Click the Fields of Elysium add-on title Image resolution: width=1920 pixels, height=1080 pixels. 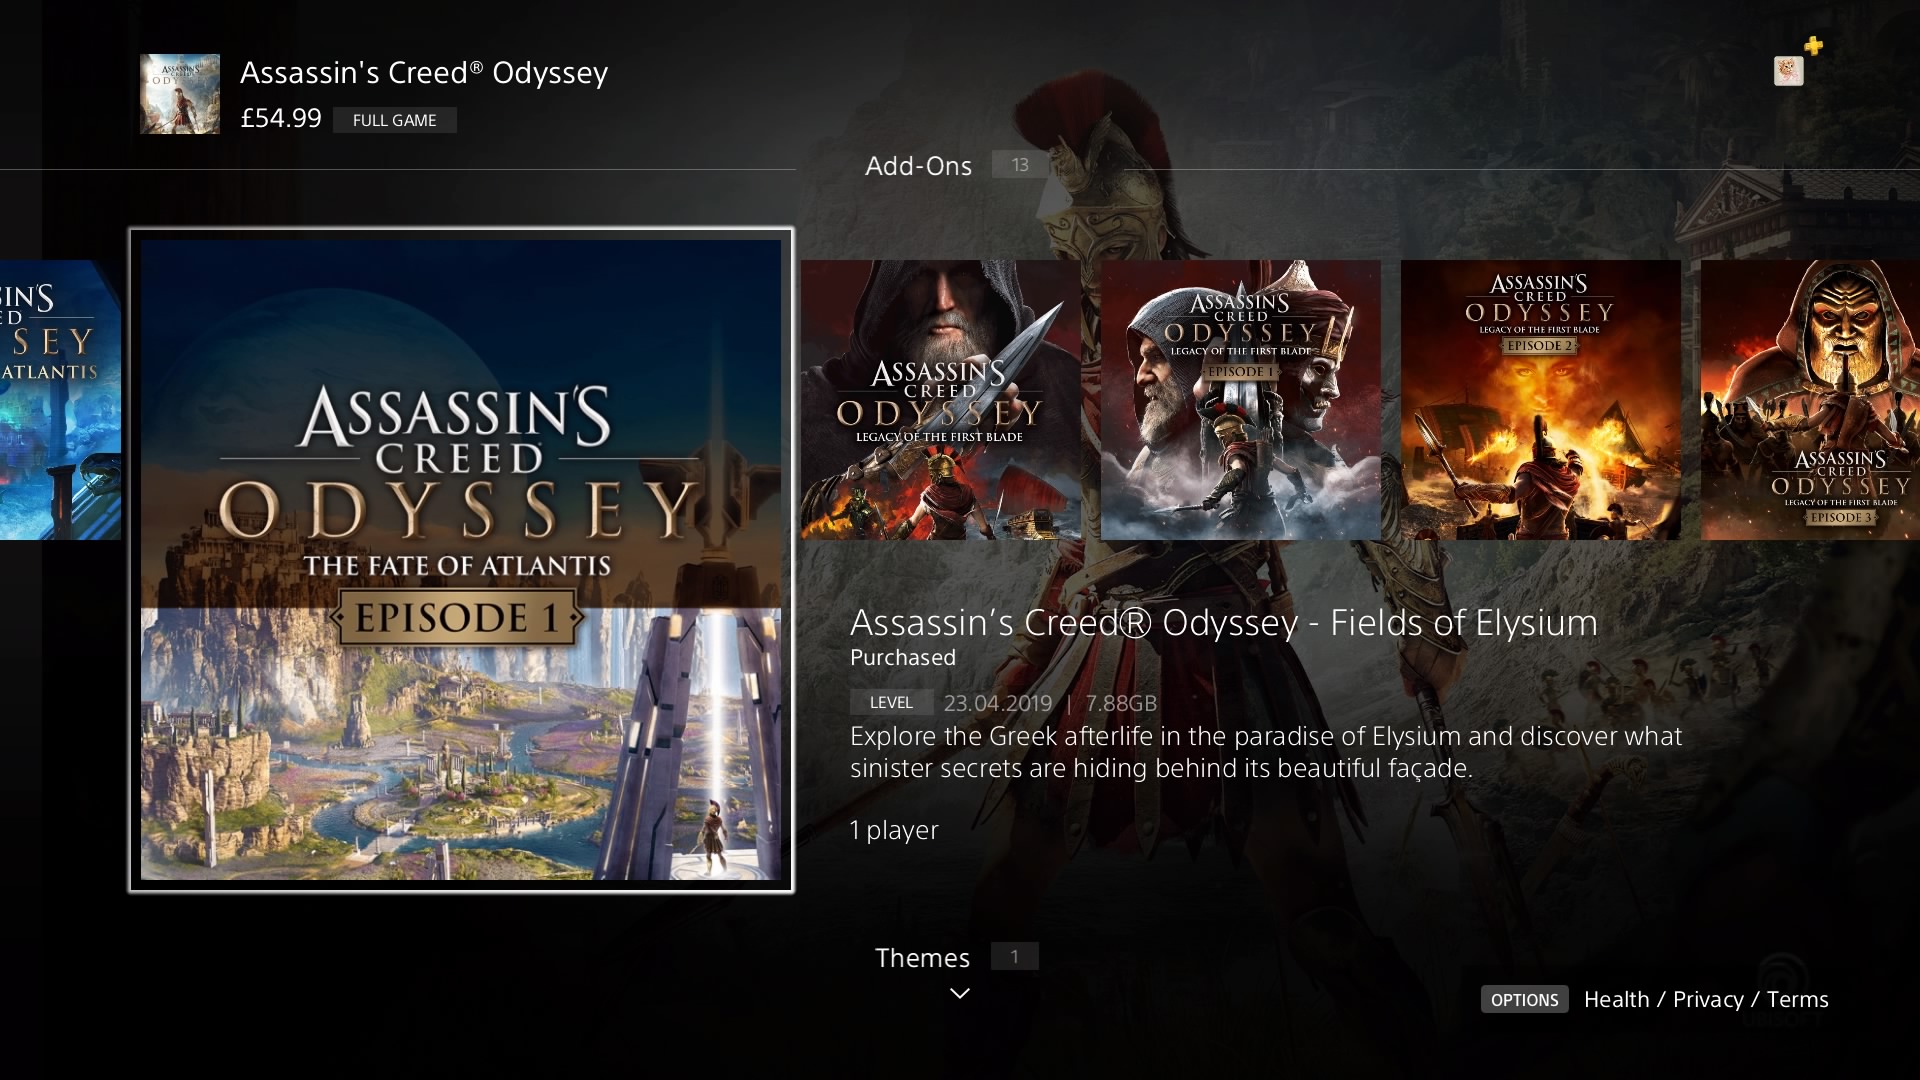pos(1224,622)
